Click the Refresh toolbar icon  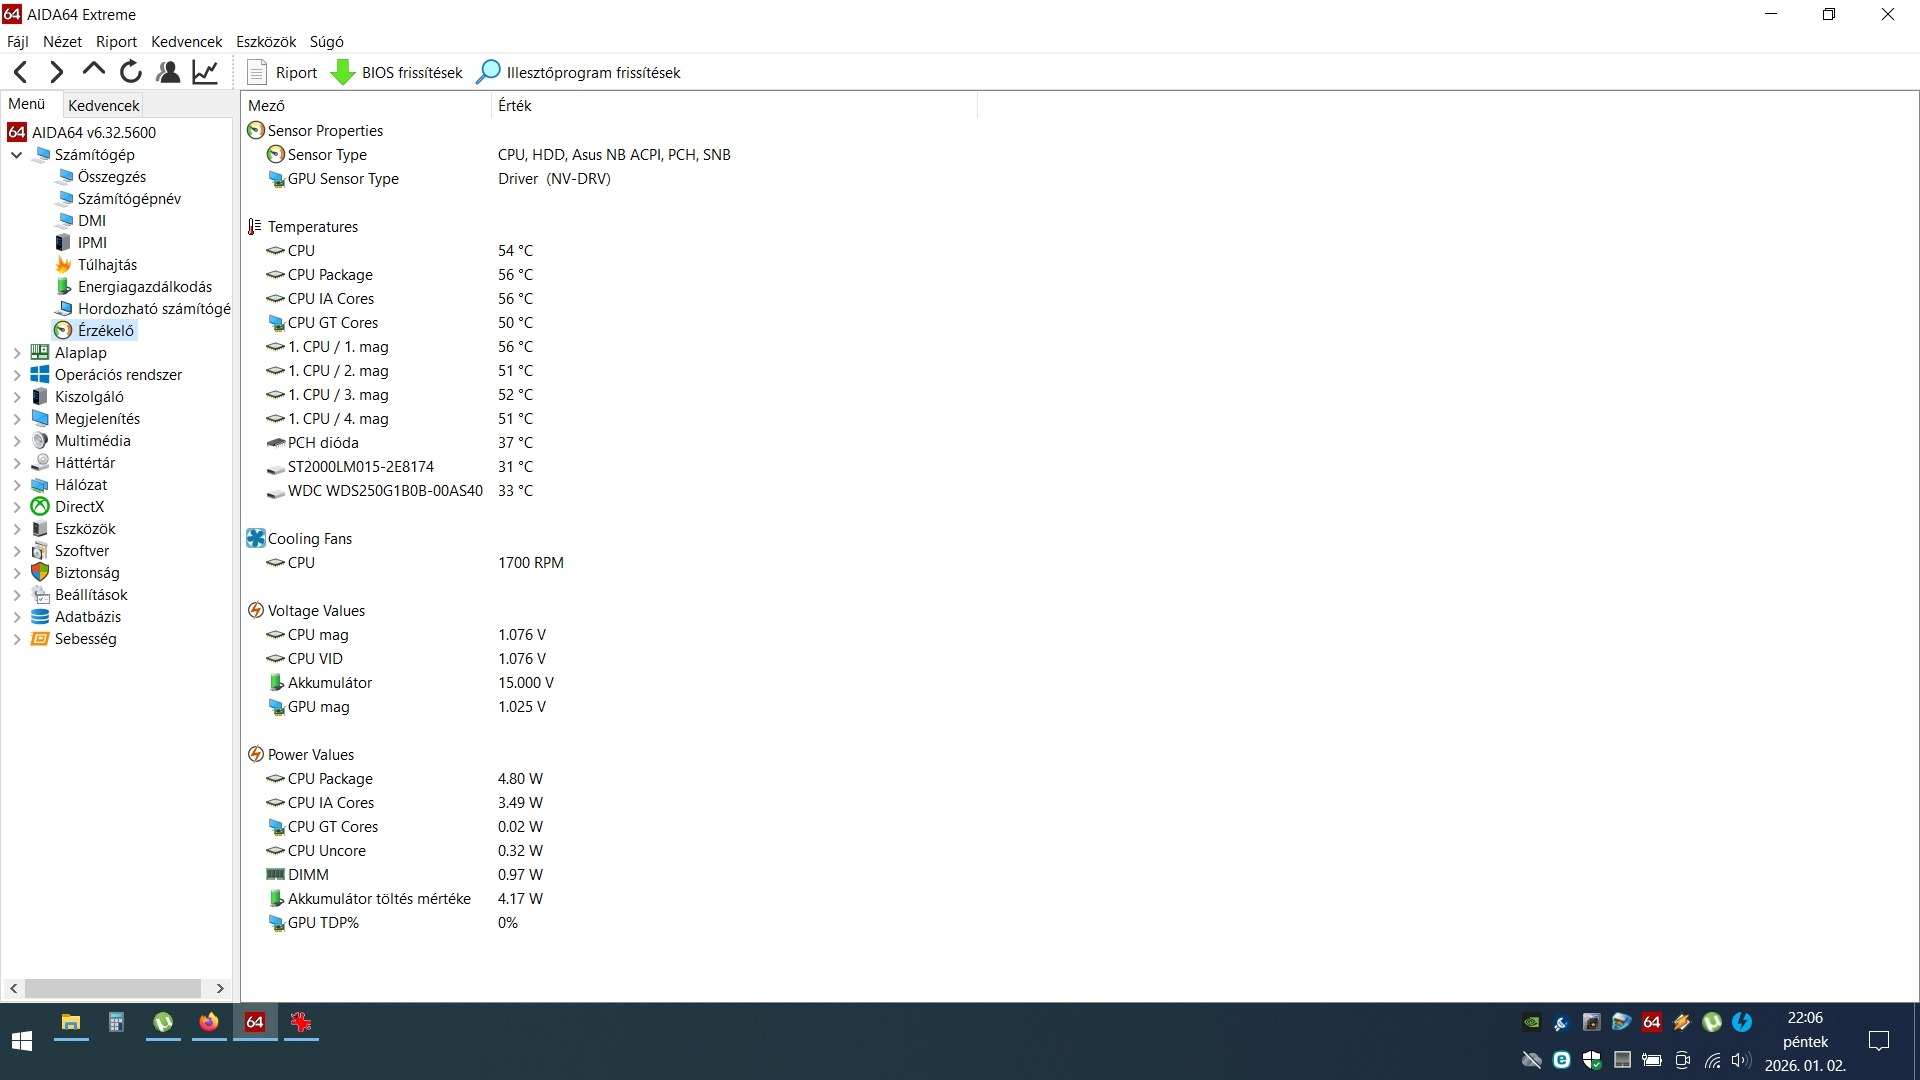131,72
